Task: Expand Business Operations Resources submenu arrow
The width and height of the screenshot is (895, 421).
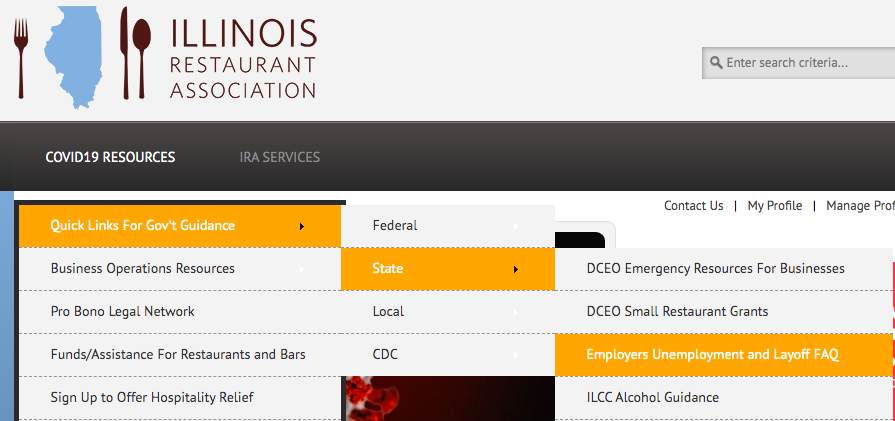Action: [x=302, y=269]
